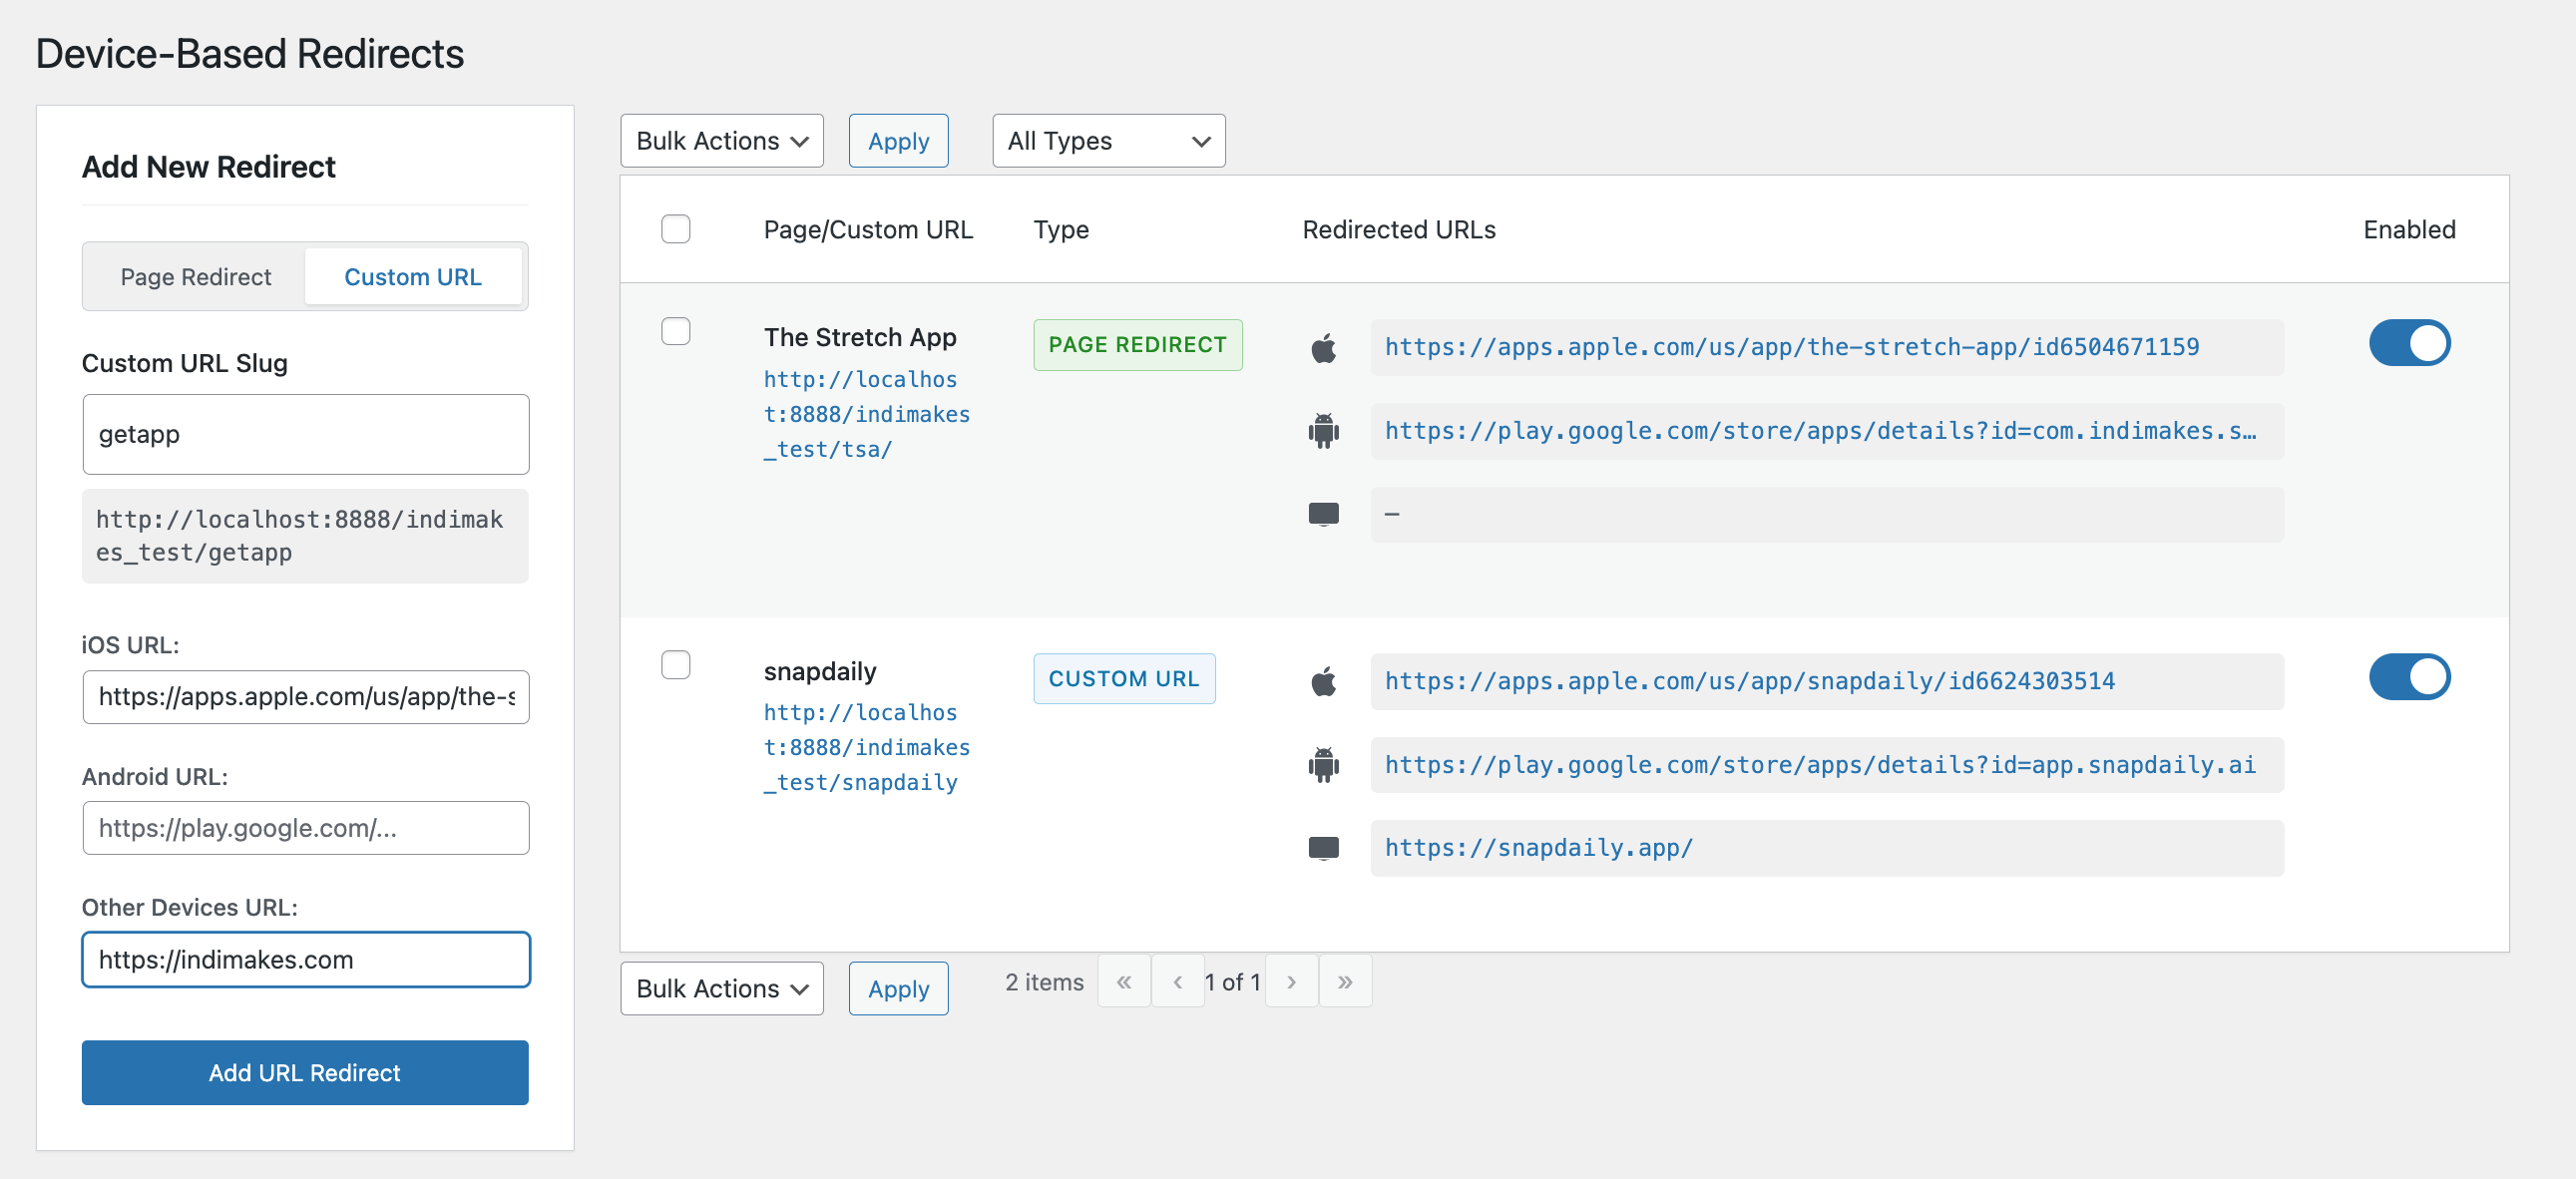The image size is (2576, 1179).
Task: Click the Enabled column header
Action: tap(2409, 229)
